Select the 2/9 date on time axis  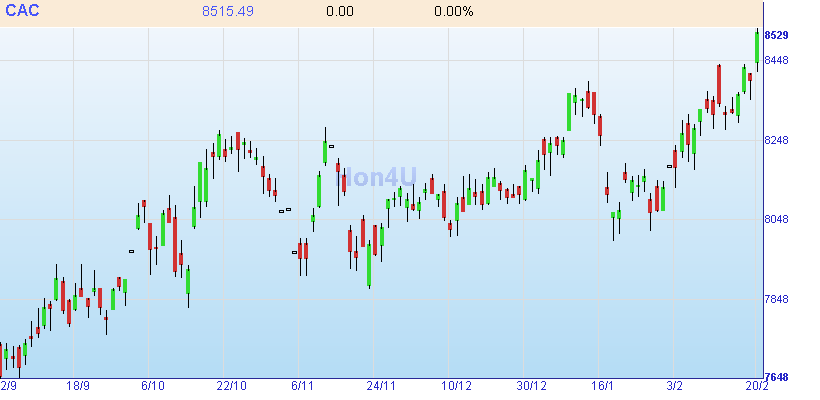pyautogui.click(x=9, y=386)
